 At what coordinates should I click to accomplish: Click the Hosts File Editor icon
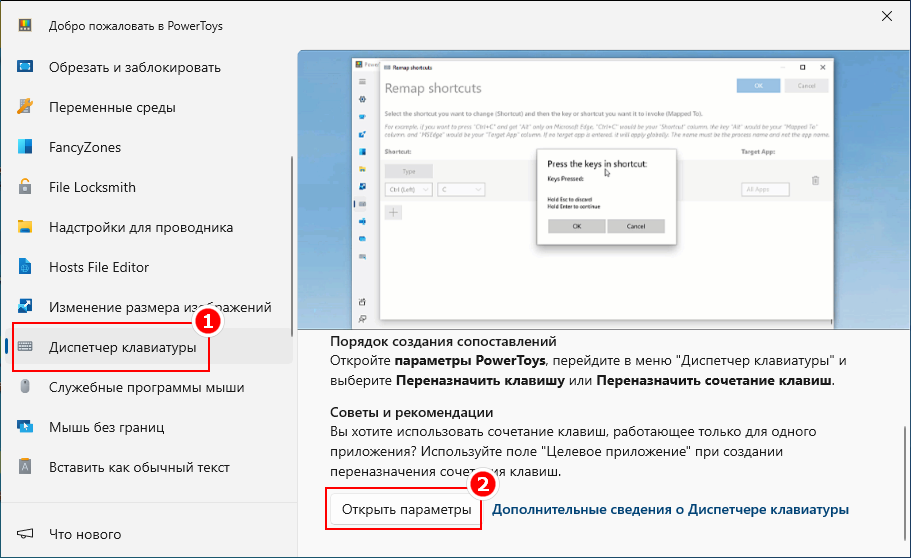24,266
